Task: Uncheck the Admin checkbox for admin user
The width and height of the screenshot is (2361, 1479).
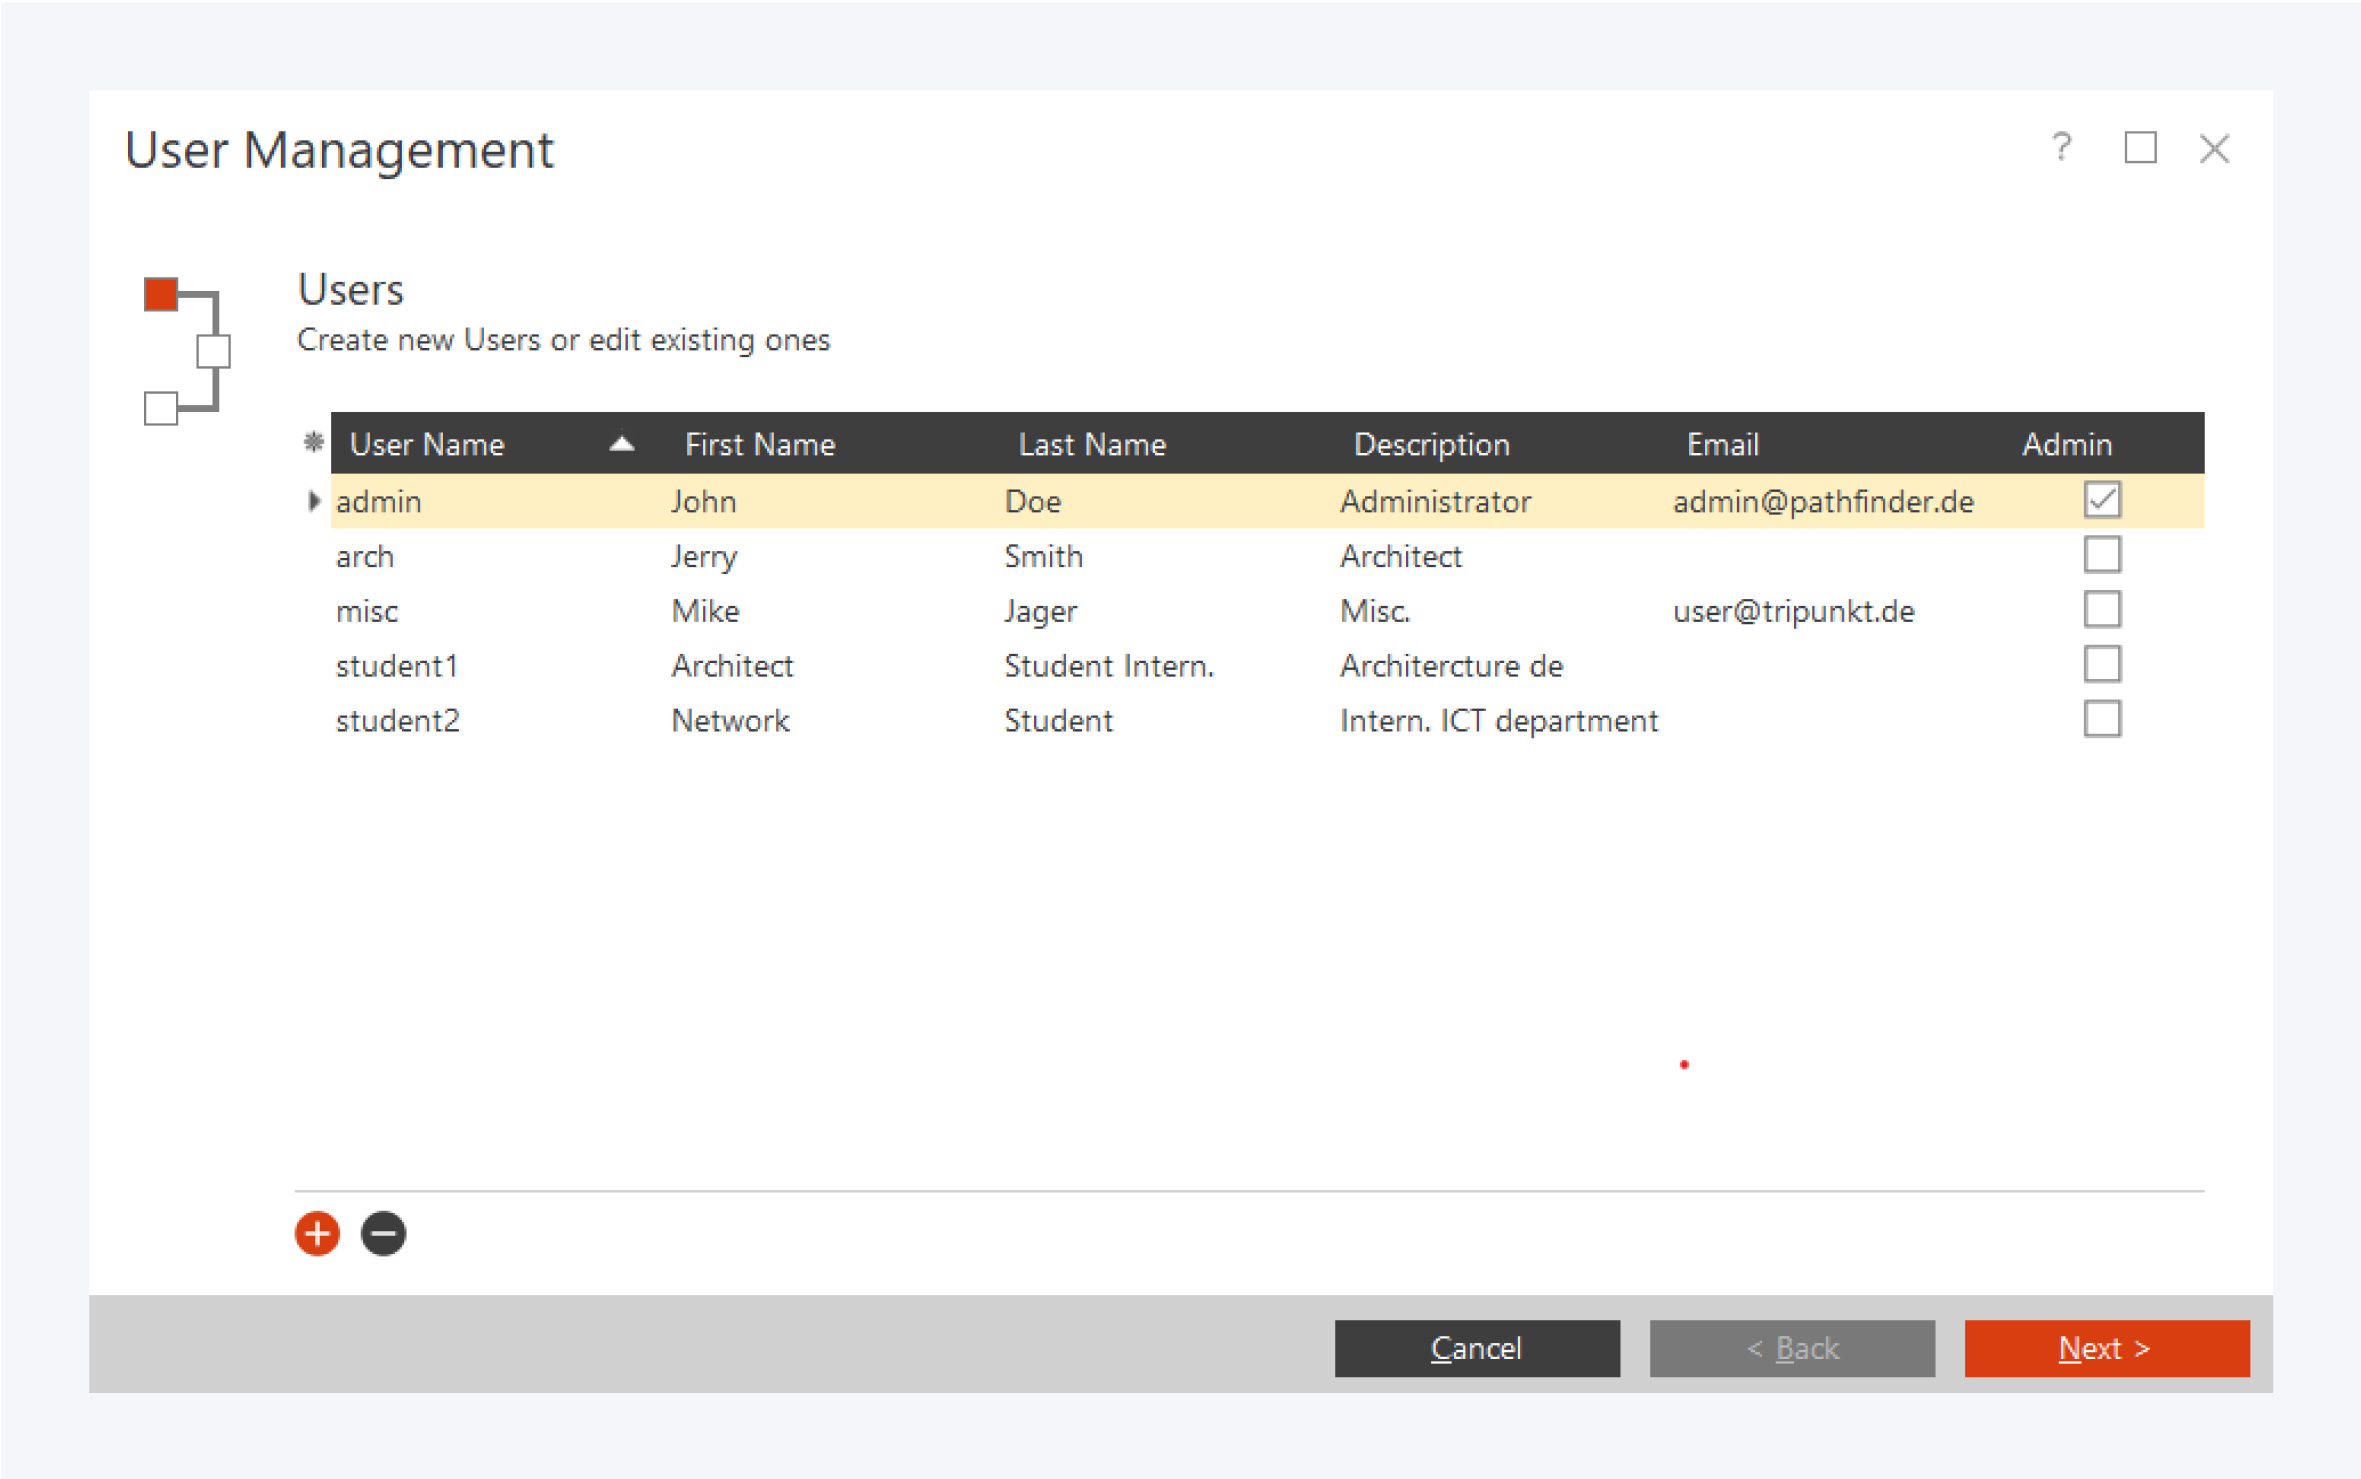Action: click(x=2102, y=500)
